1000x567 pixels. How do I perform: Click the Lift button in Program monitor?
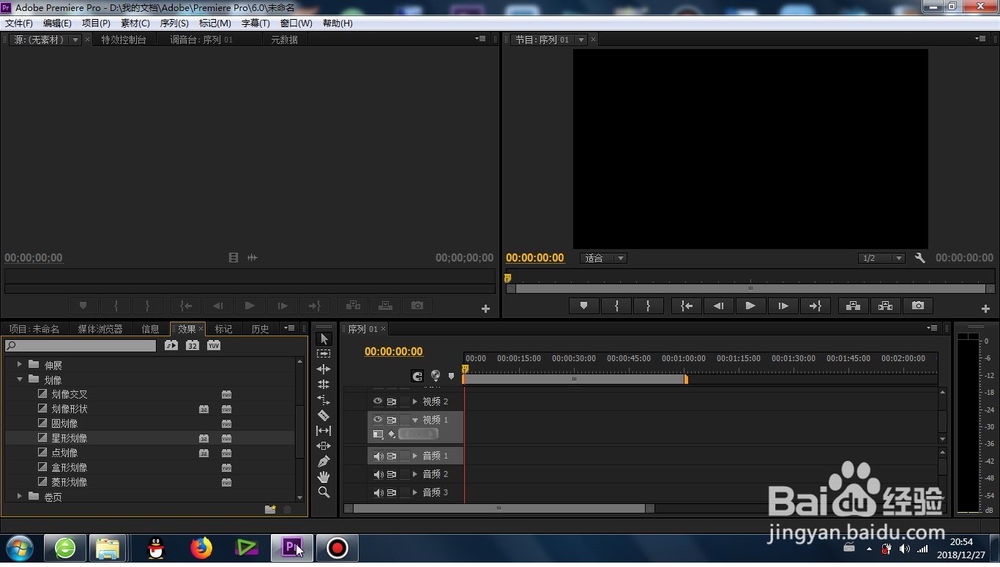[853, 306]
